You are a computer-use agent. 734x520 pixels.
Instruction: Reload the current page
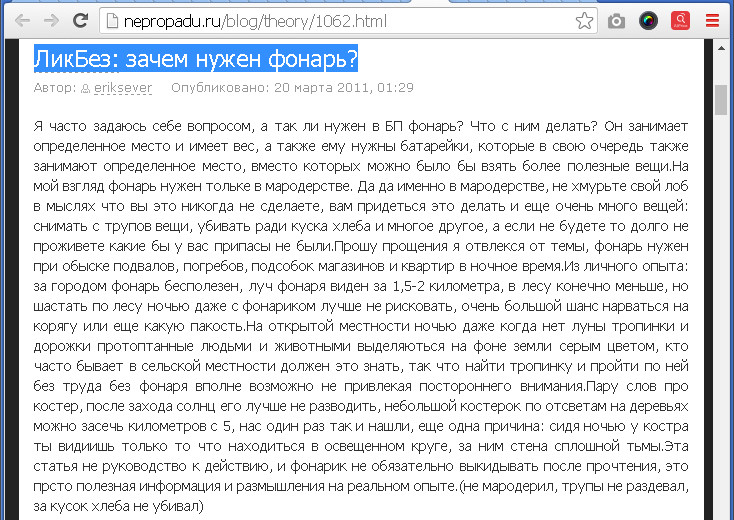[81, 20]
